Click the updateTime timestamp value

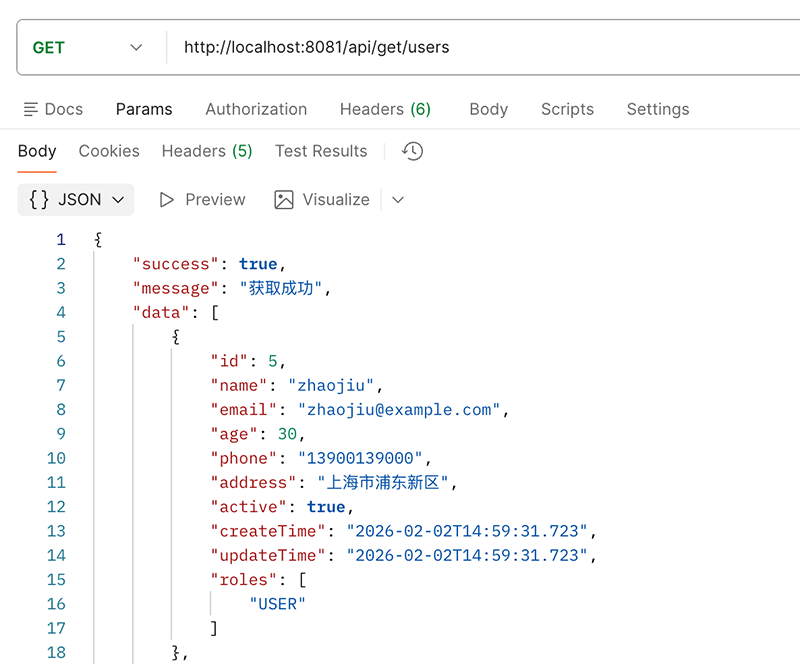(x=467, y=555)
